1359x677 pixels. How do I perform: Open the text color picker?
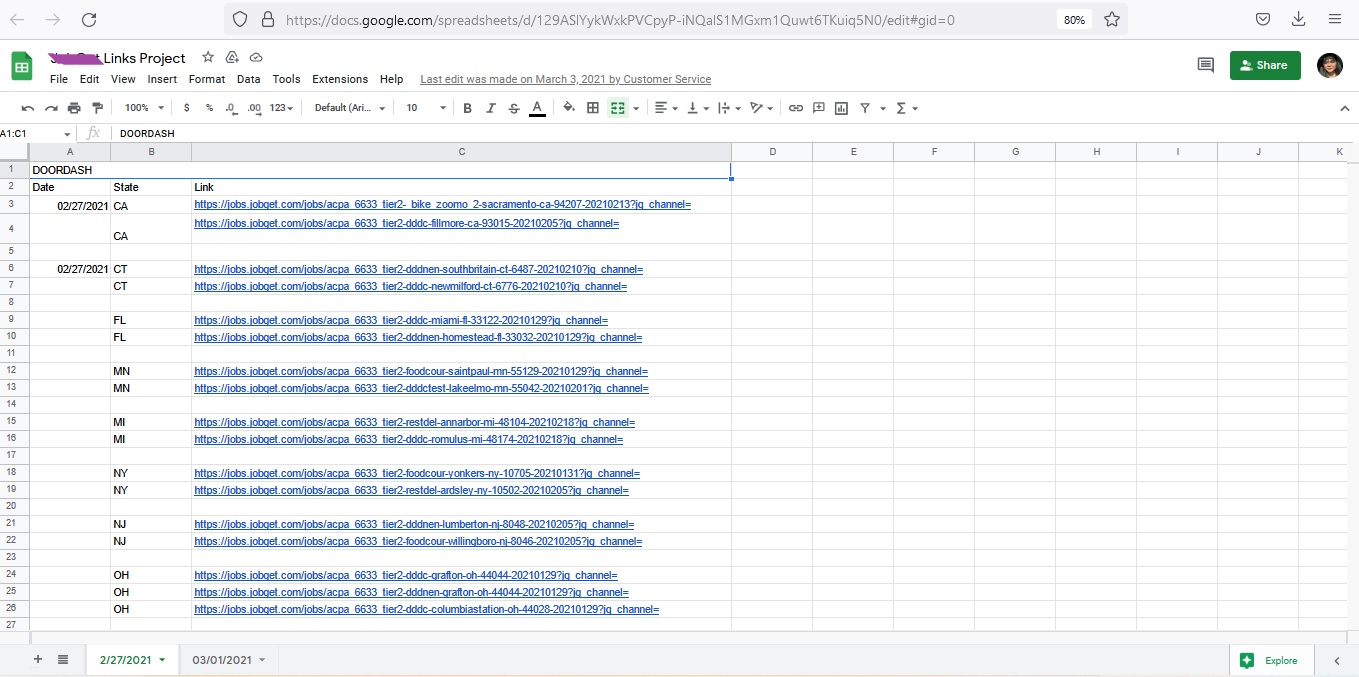coord(537,108)
